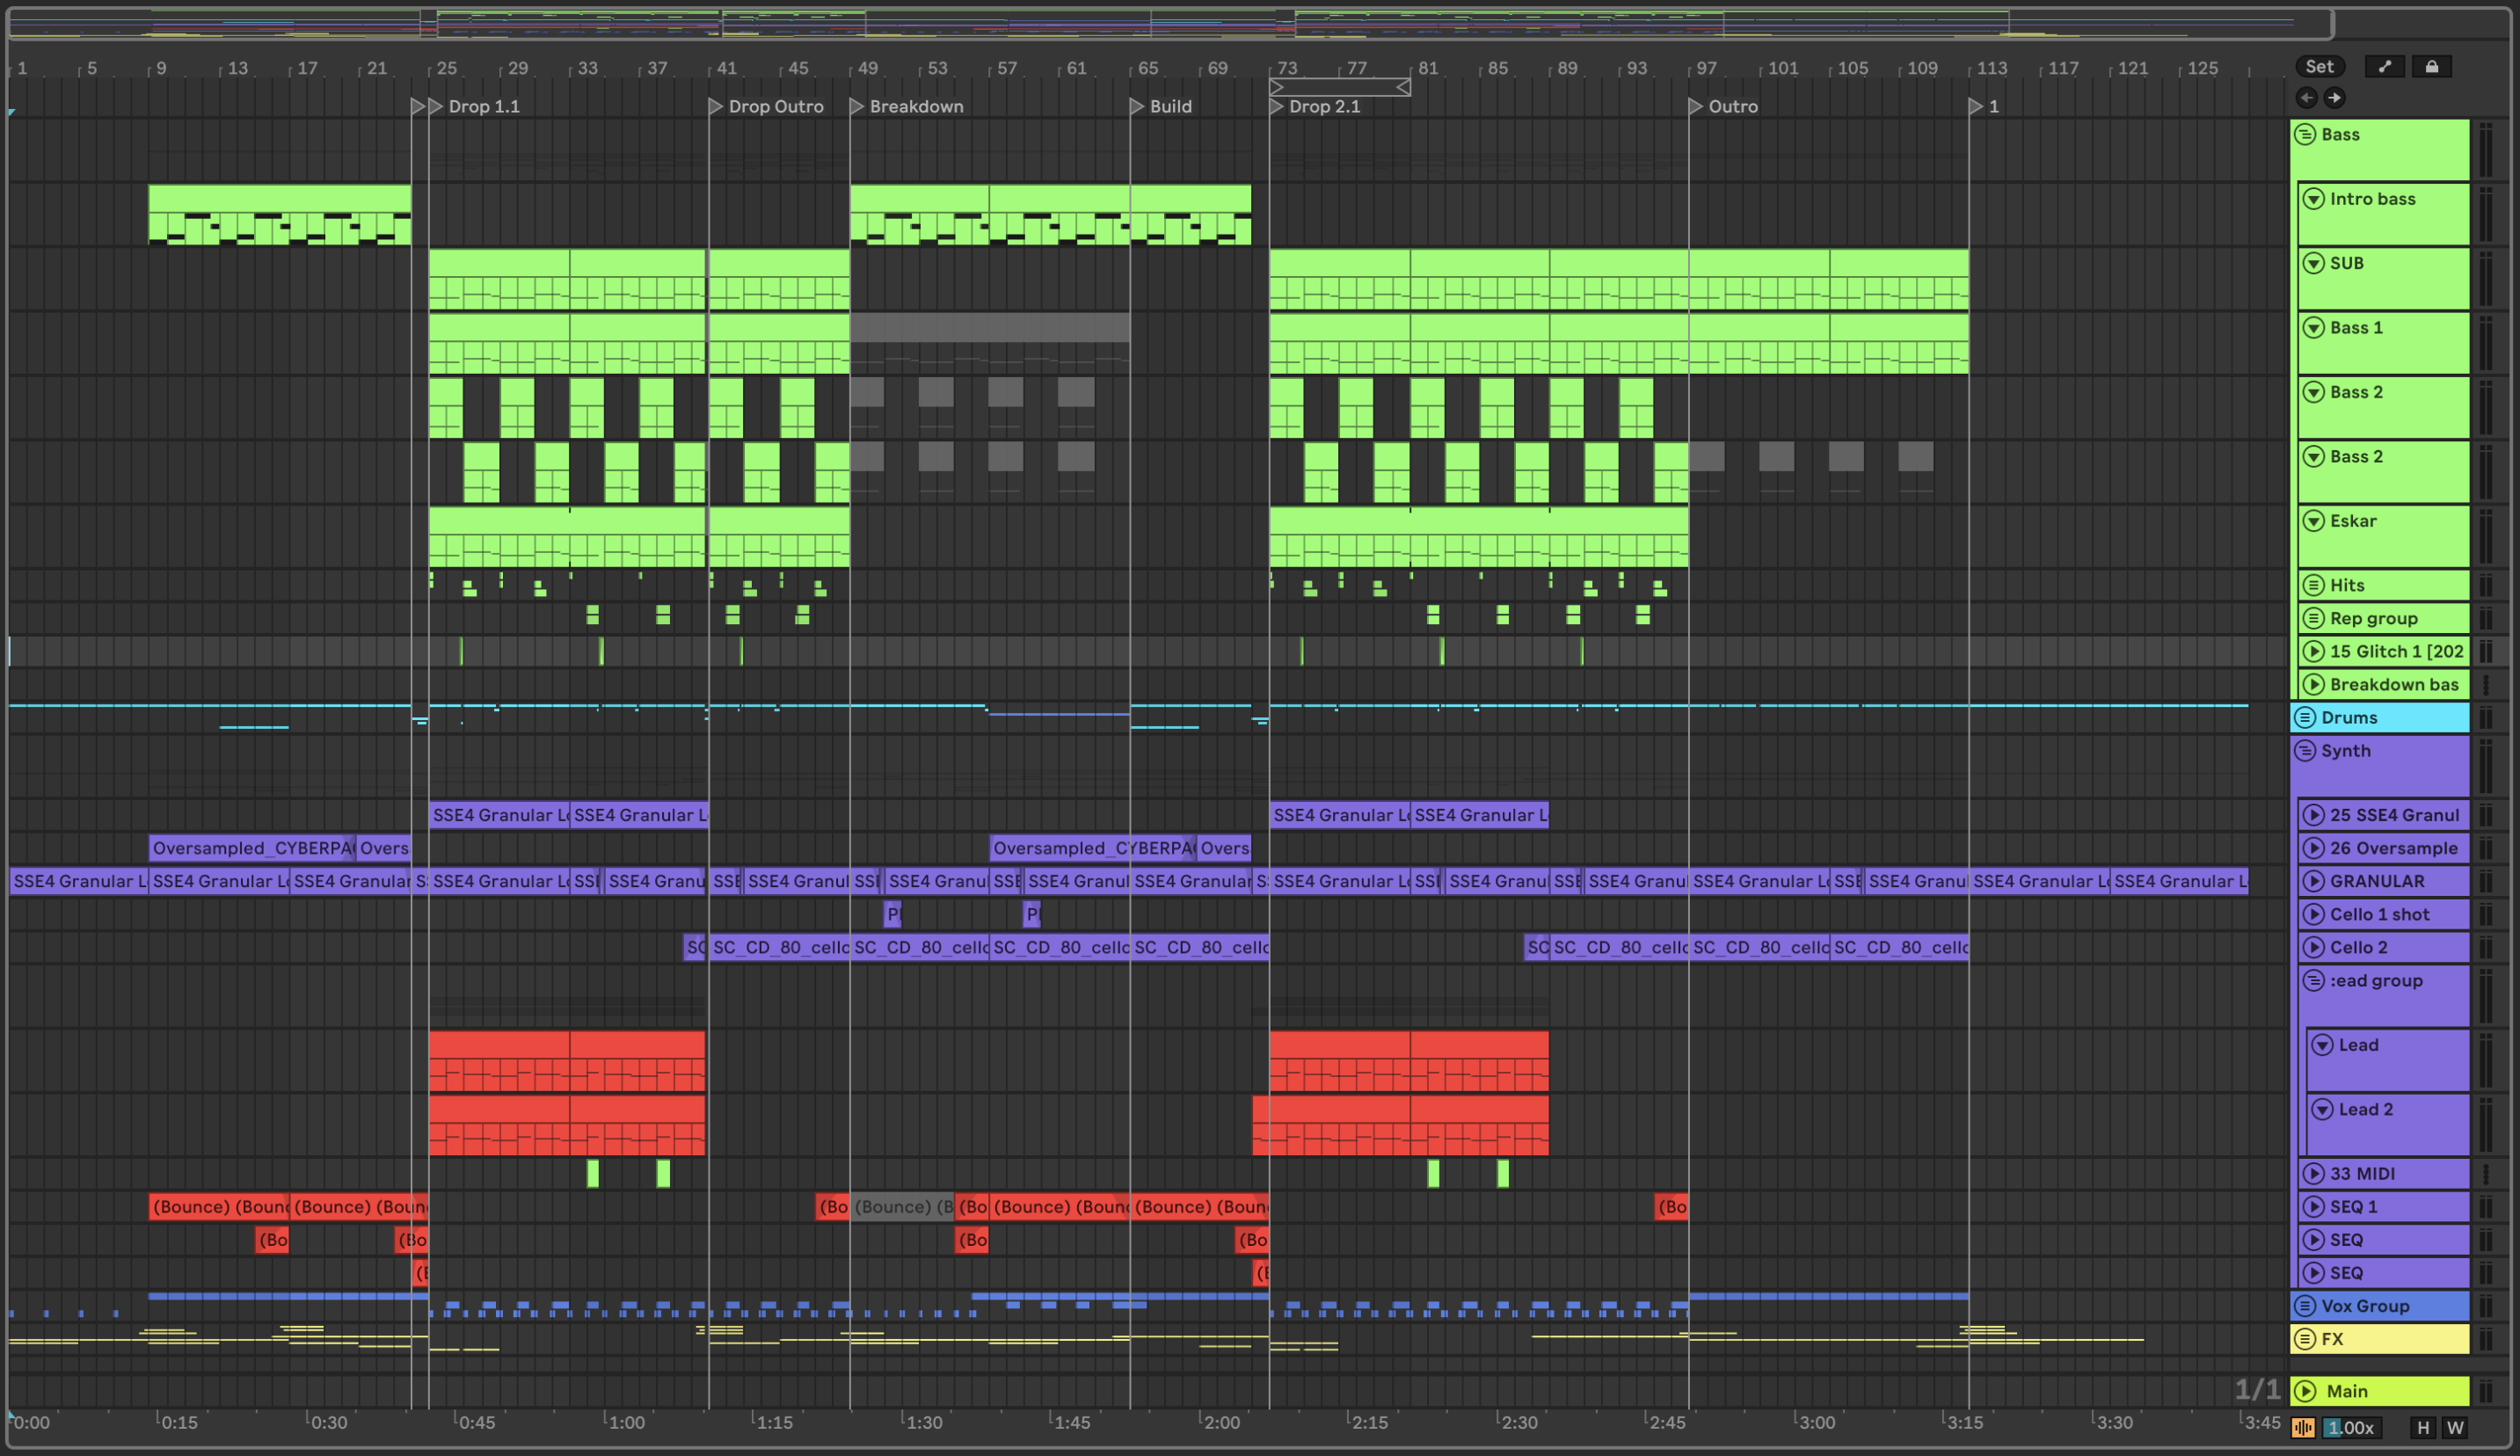Toggle the lock envelopes padlock icon
This screenshot has height=1456, width=2520.
2431,67
